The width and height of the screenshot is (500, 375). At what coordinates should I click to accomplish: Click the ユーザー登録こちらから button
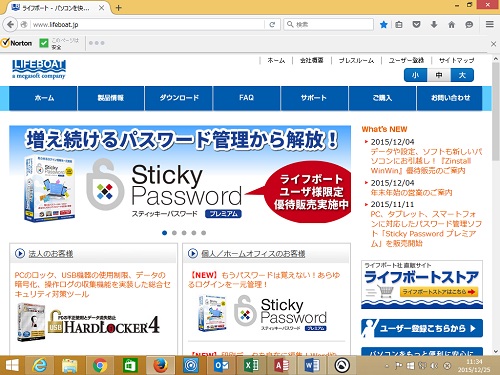tap(422, 328)
